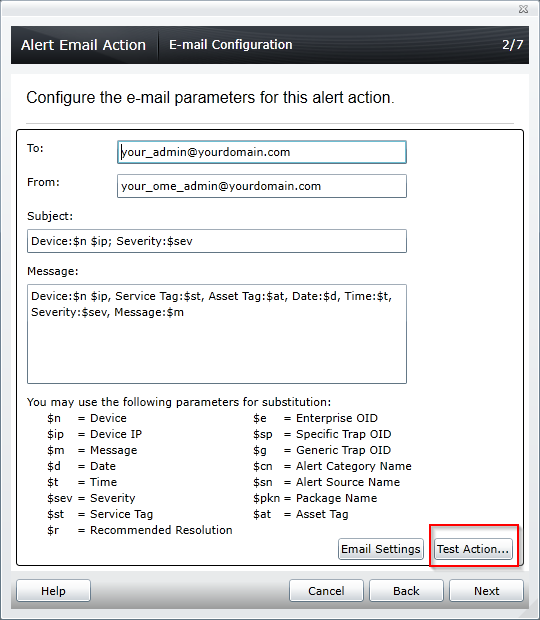Click the 2/7 step indicator

coord(512,45)
